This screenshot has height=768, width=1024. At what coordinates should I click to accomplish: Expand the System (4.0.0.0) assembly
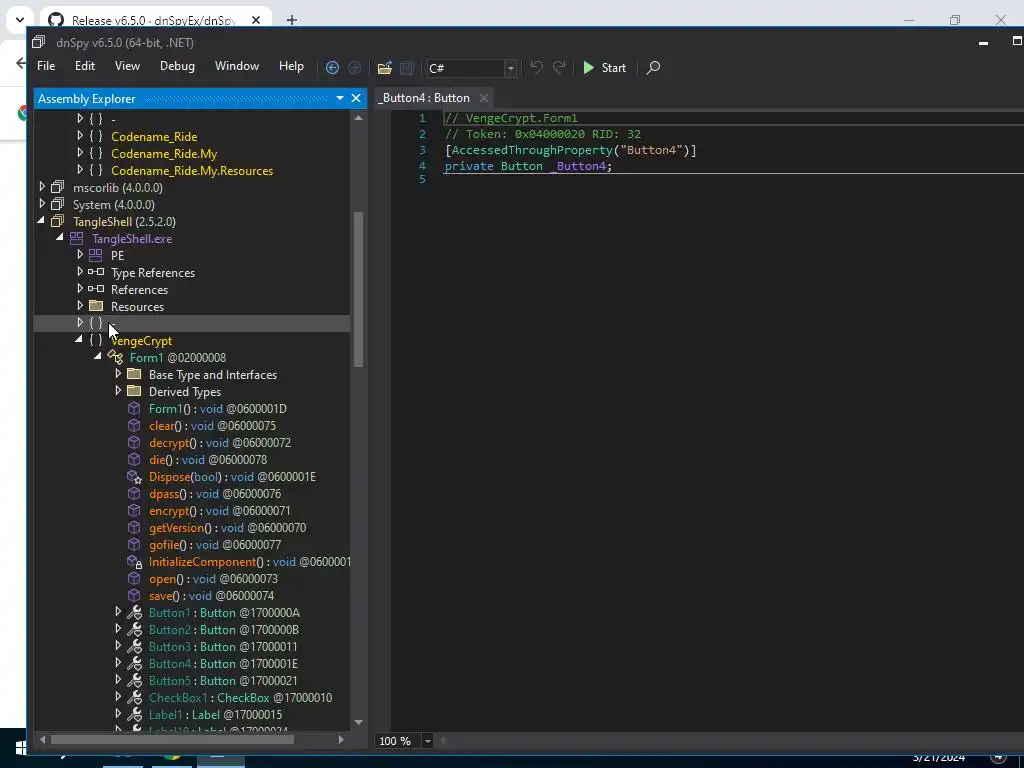click(42, 203)
